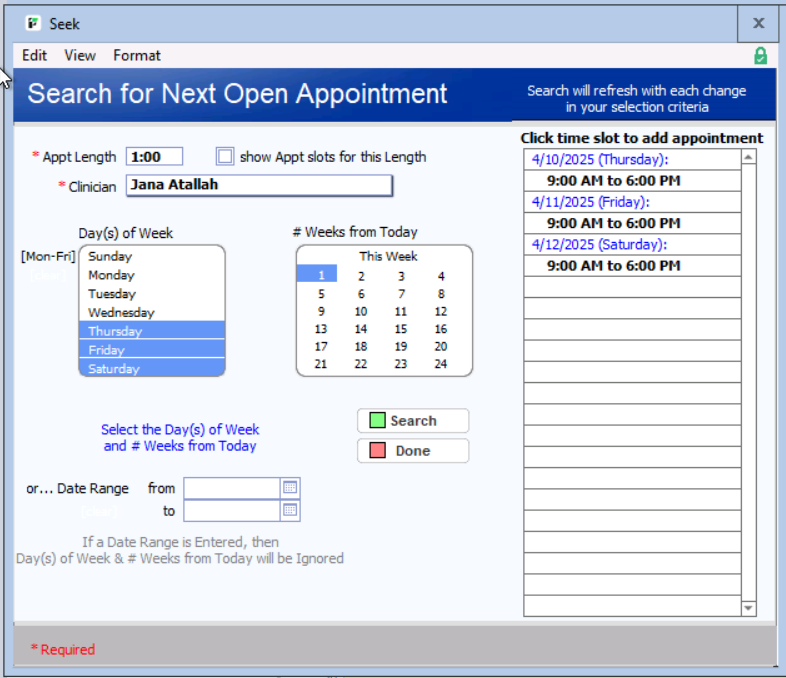The height and width of the screenshot is (678, 786).
Task: Select week 8 from today
Action: (441, 294)
